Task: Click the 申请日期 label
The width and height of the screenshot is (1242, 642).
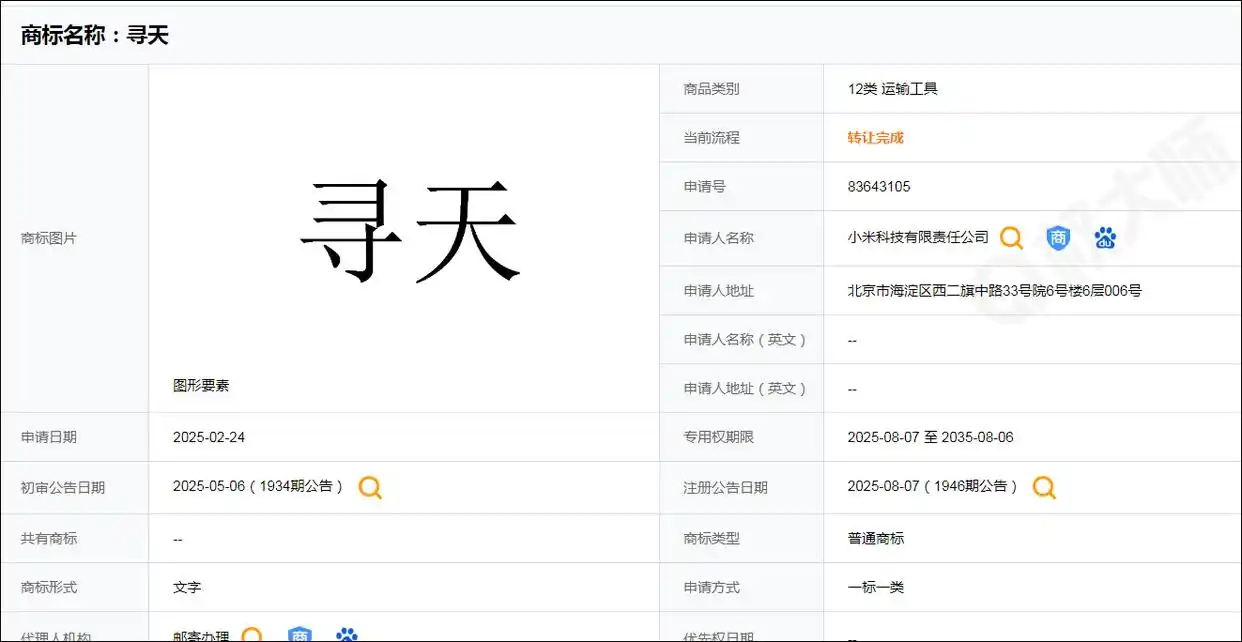Action: (49, 437)
